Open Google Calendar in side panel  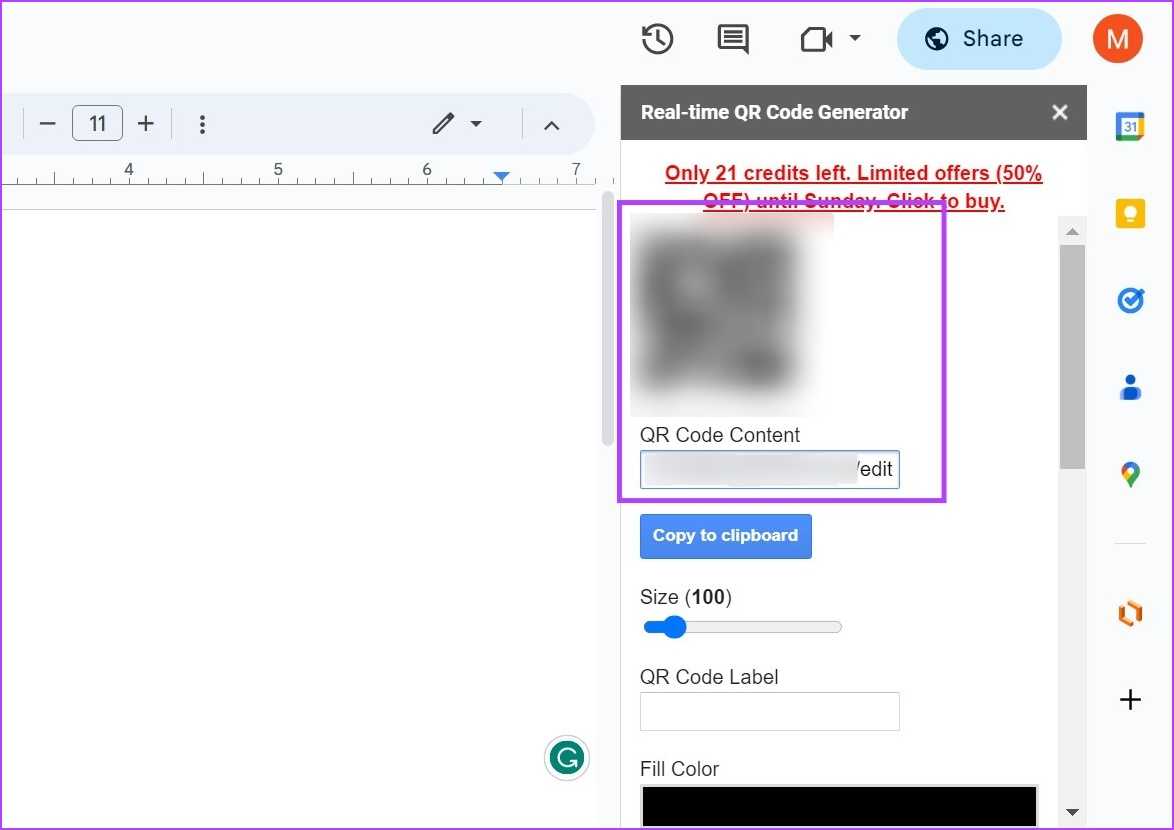point(1130,127)
